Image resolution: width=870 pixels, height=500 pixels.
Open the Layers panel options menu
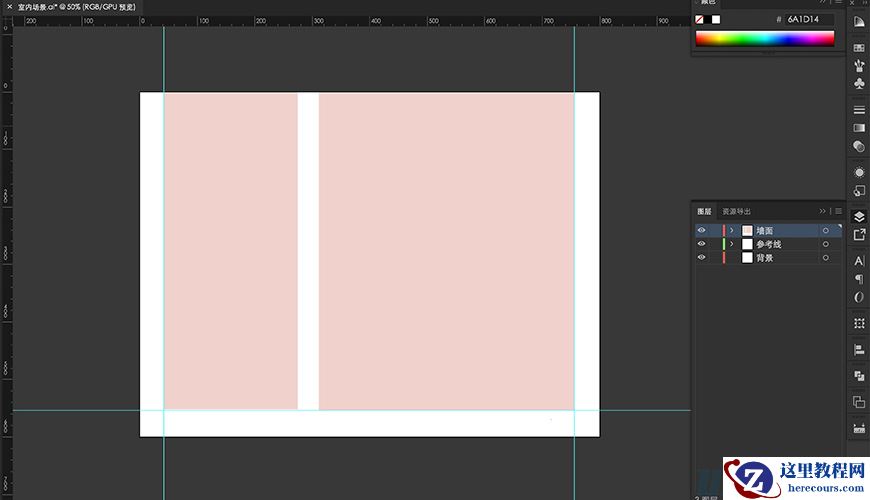point(835,211)
